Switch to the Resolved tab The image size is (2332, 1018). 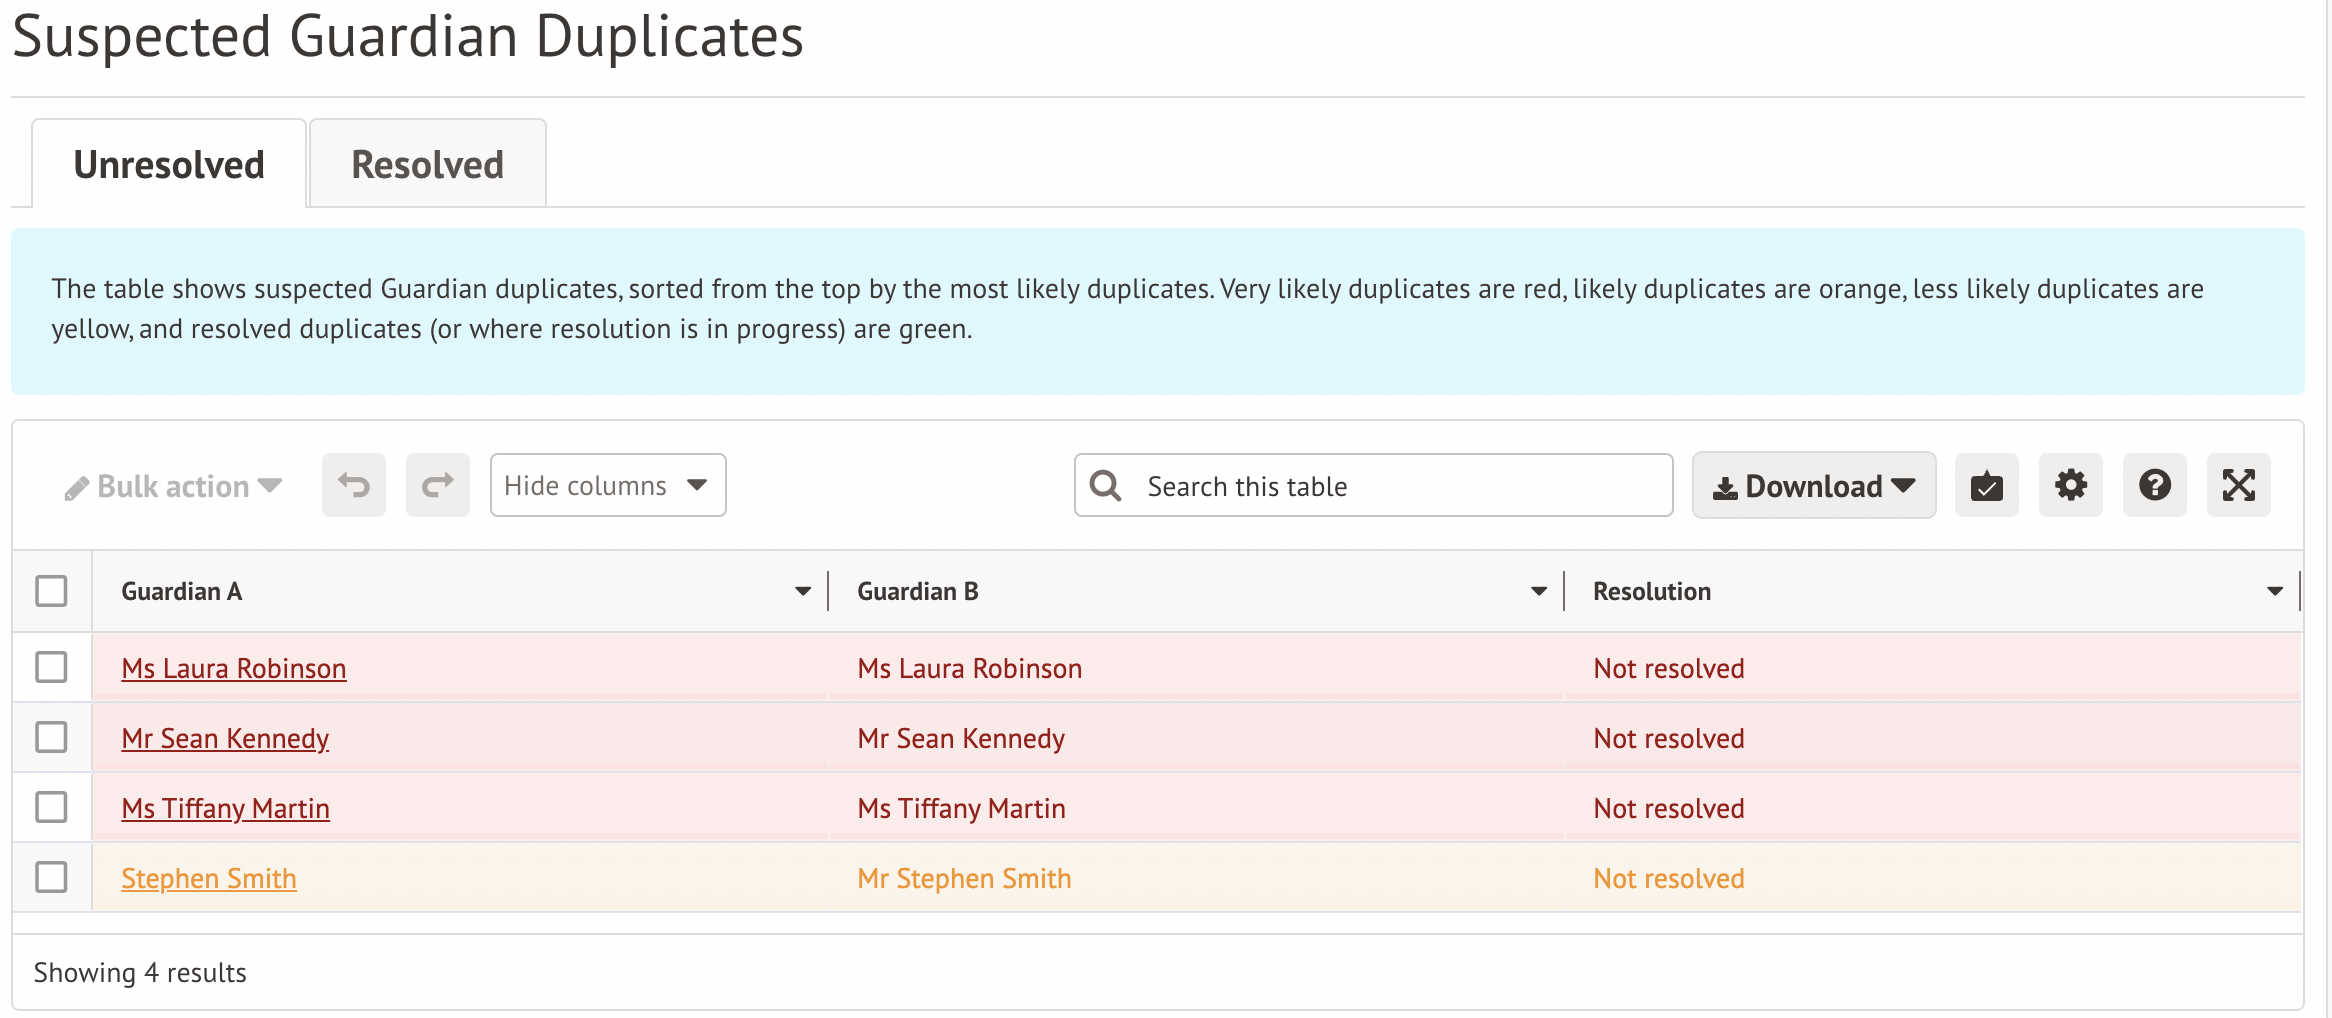click(427, 165)
